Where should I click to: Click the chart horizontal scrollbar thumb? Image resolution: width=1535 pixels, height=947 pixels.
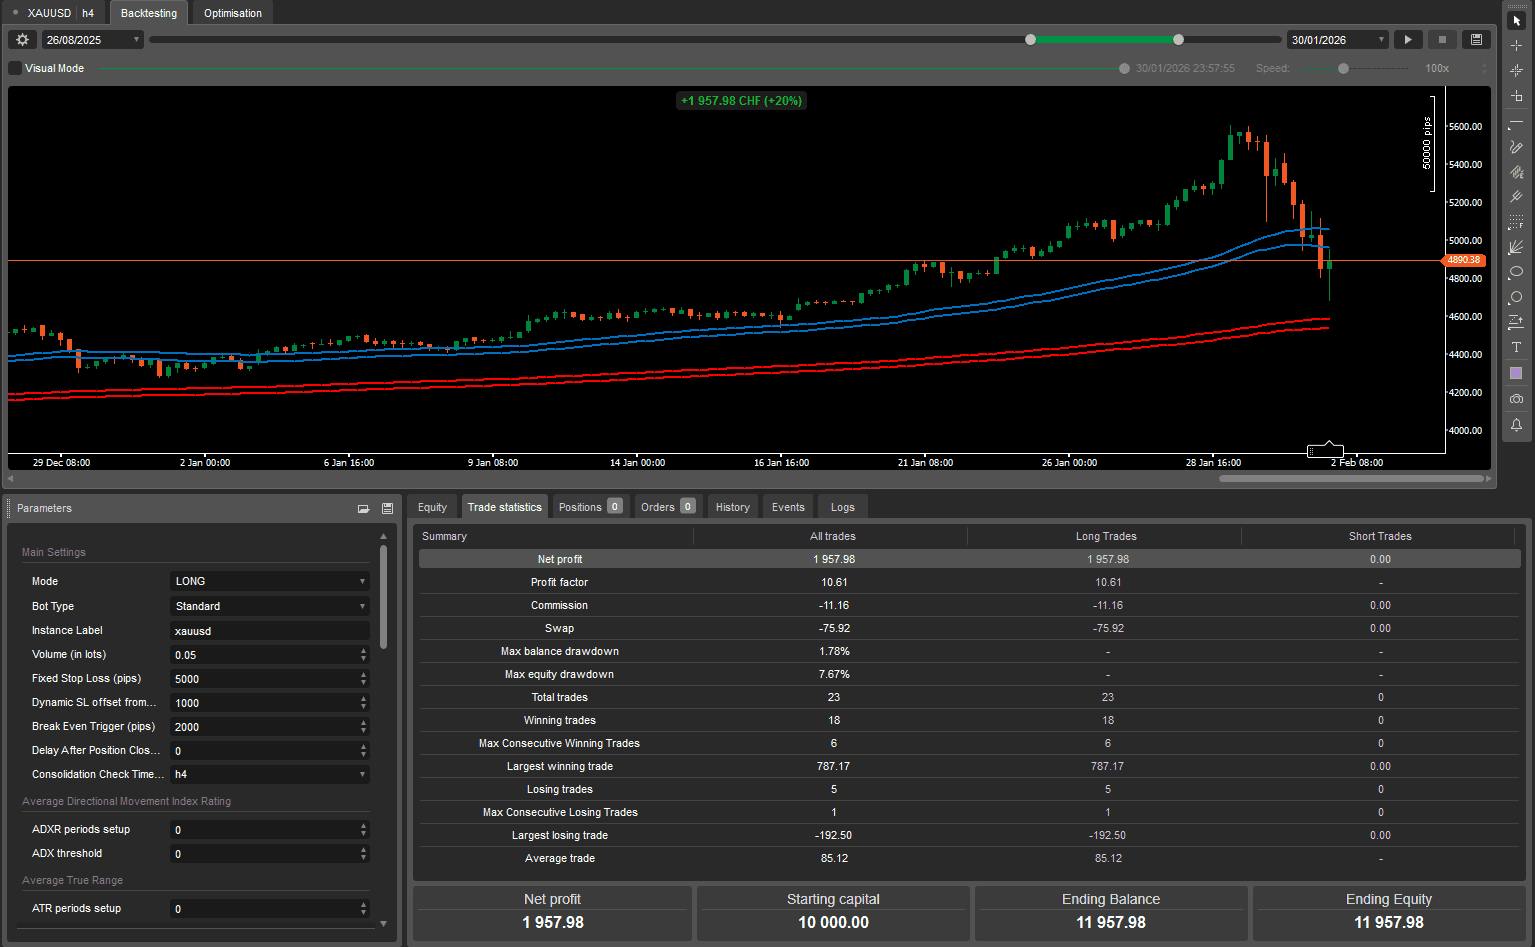click(x=1351, y=479)
